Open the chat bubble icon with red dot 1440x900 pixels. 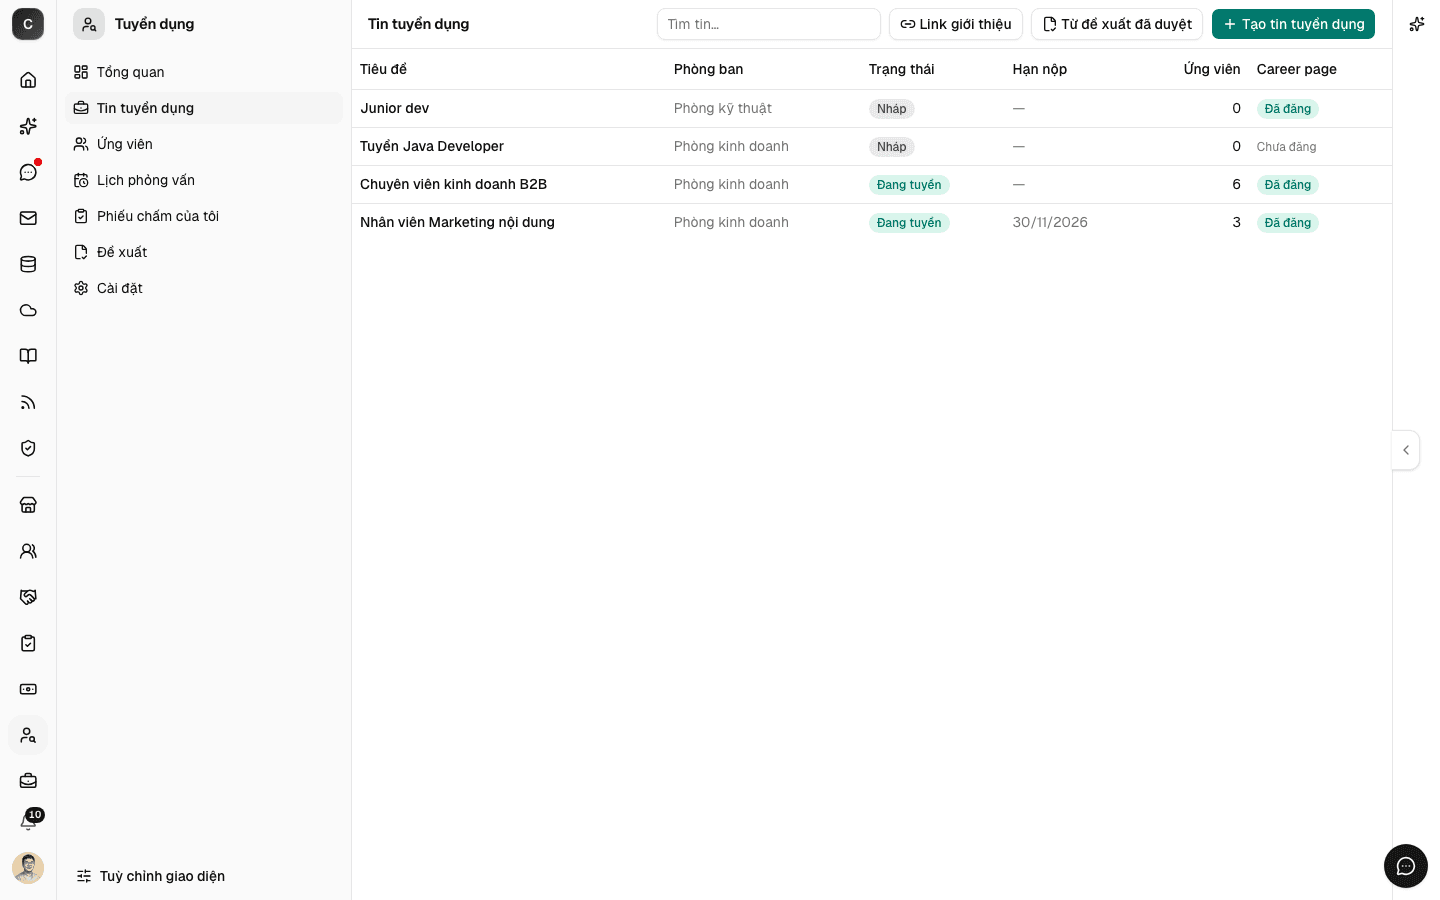[28, 172]
